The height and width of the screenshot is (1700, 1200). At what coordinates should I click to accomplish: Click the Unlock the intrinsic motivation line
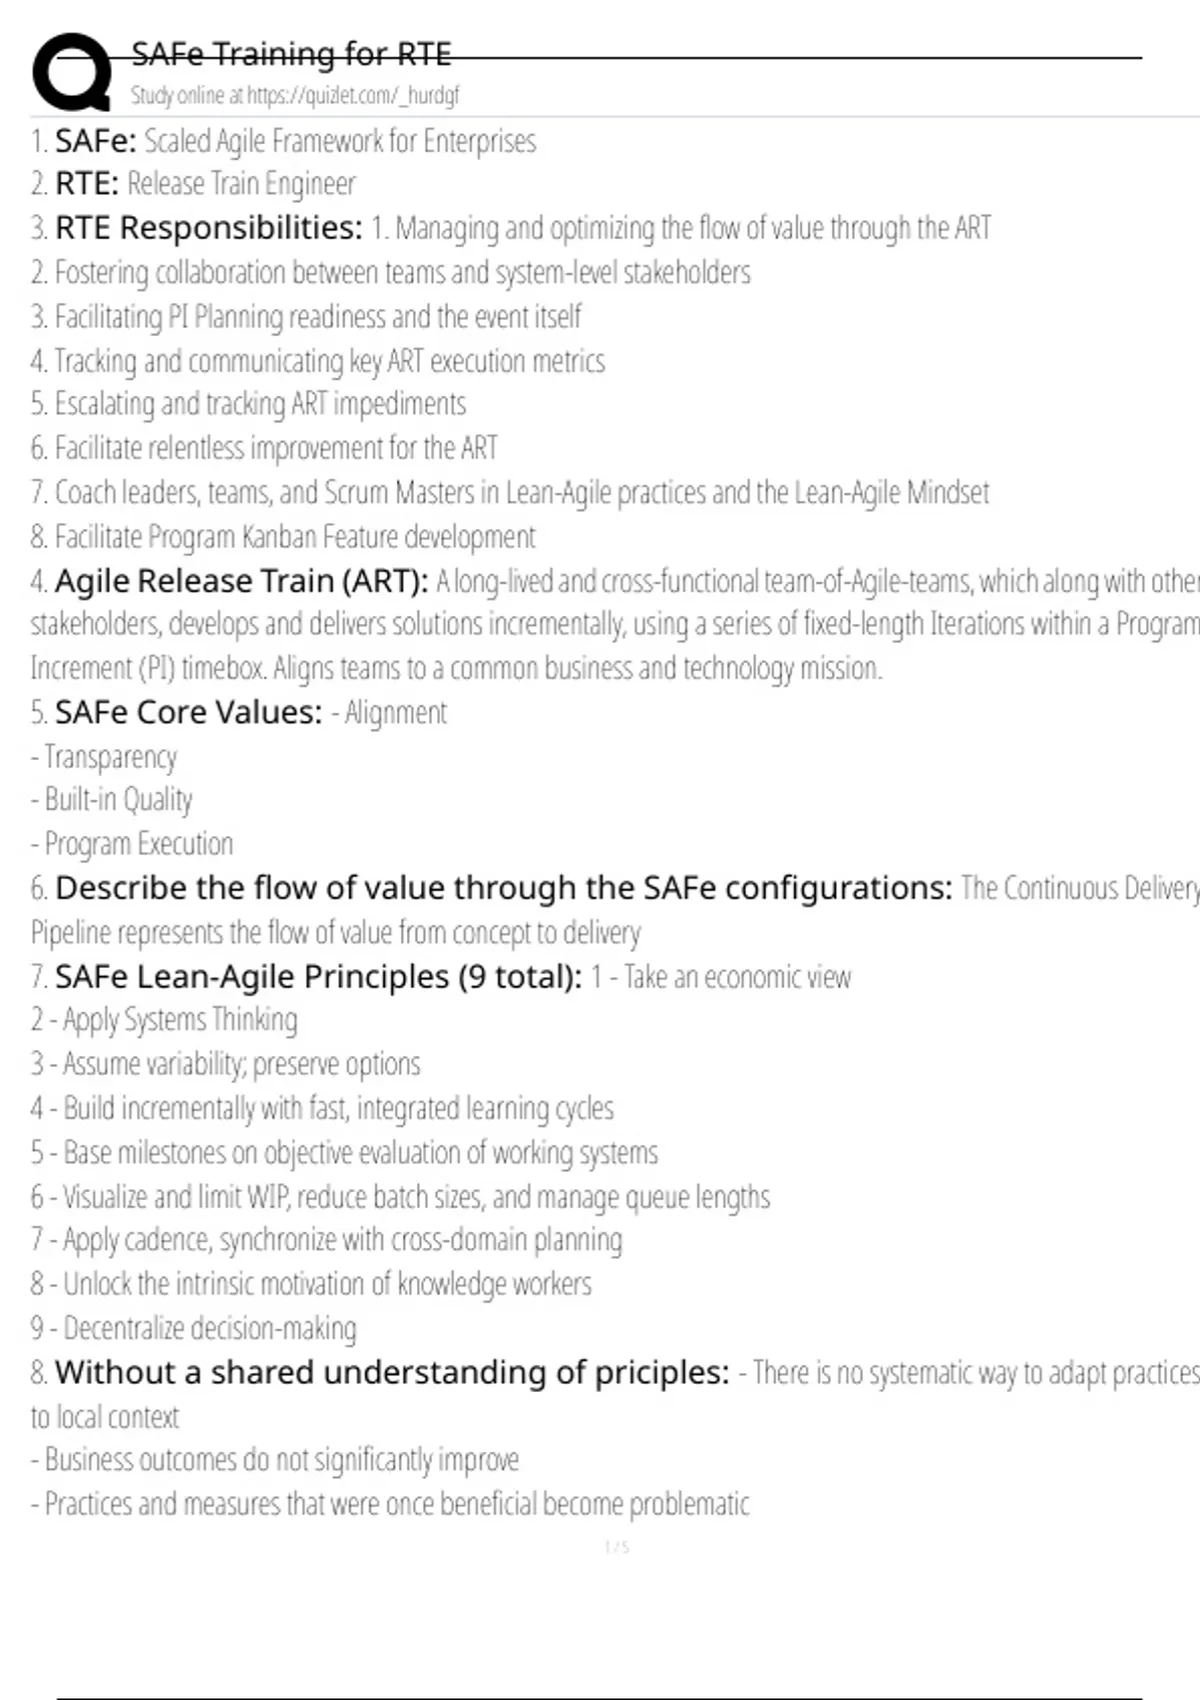pos(311,1284)
